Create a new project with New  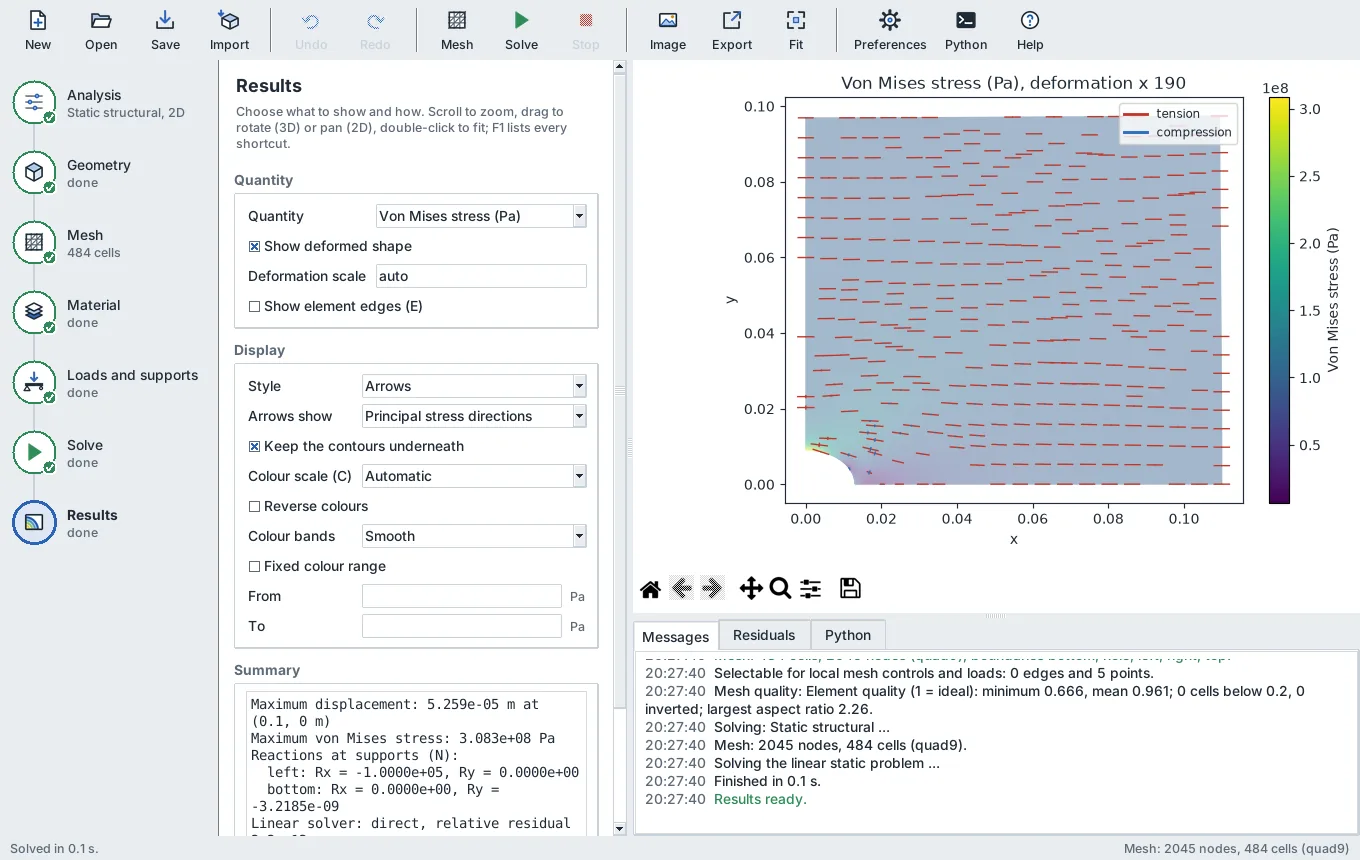coord(38,30)
